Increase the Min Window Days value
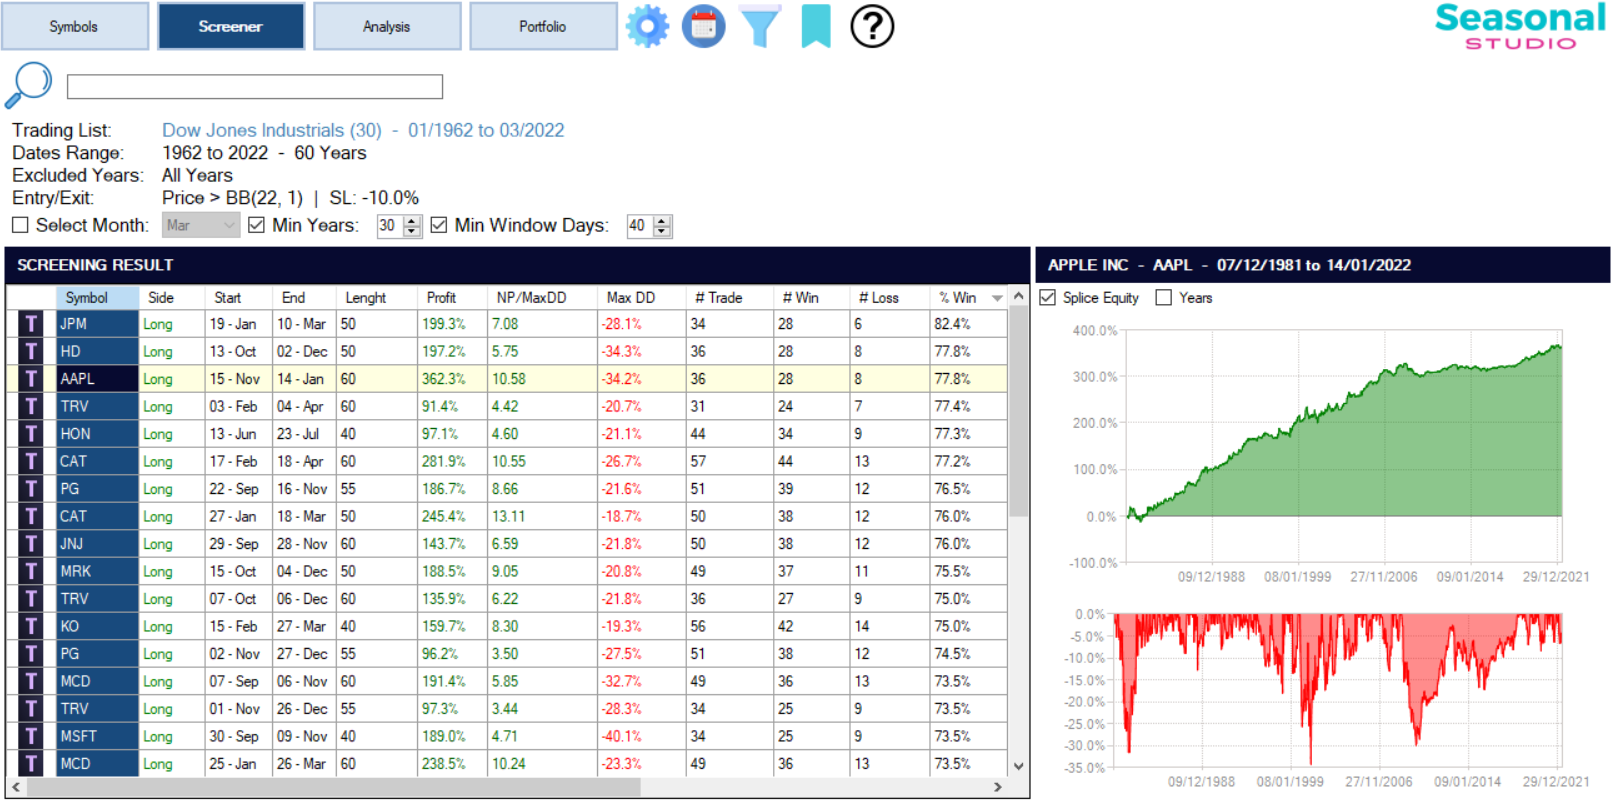 pos(662,220)
